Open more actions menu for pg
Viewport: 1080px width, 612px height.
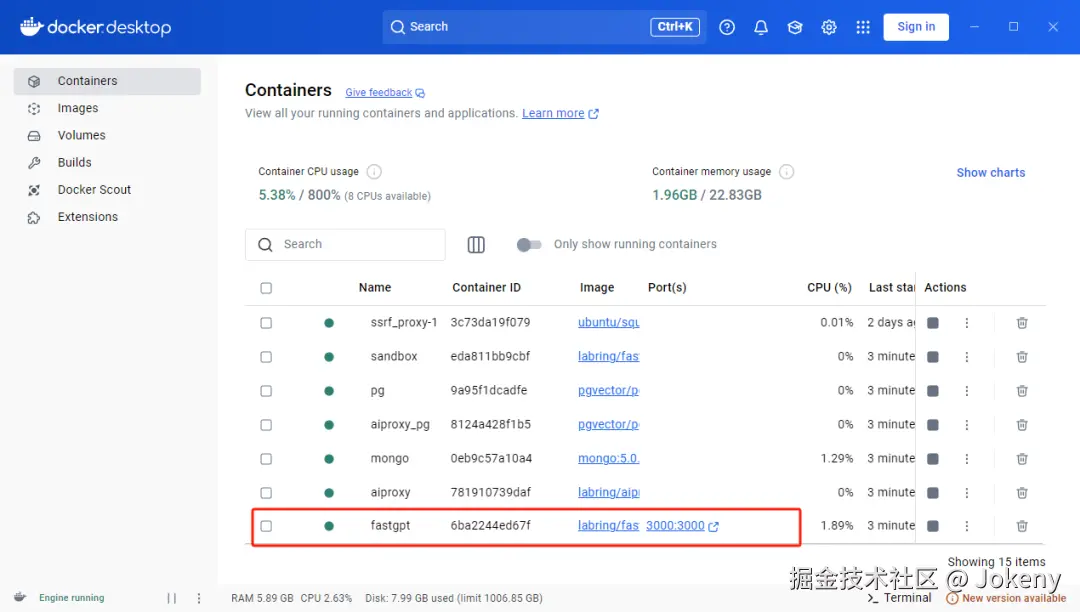(966, 390)
